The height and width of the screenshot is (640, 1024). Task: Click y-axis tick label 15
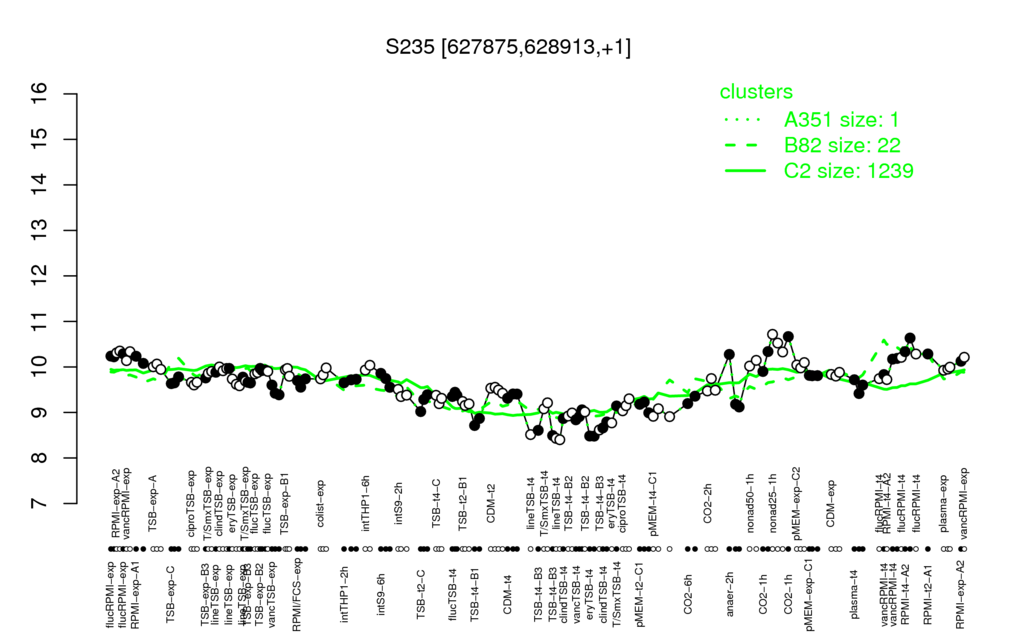click(x=39, y=139)
